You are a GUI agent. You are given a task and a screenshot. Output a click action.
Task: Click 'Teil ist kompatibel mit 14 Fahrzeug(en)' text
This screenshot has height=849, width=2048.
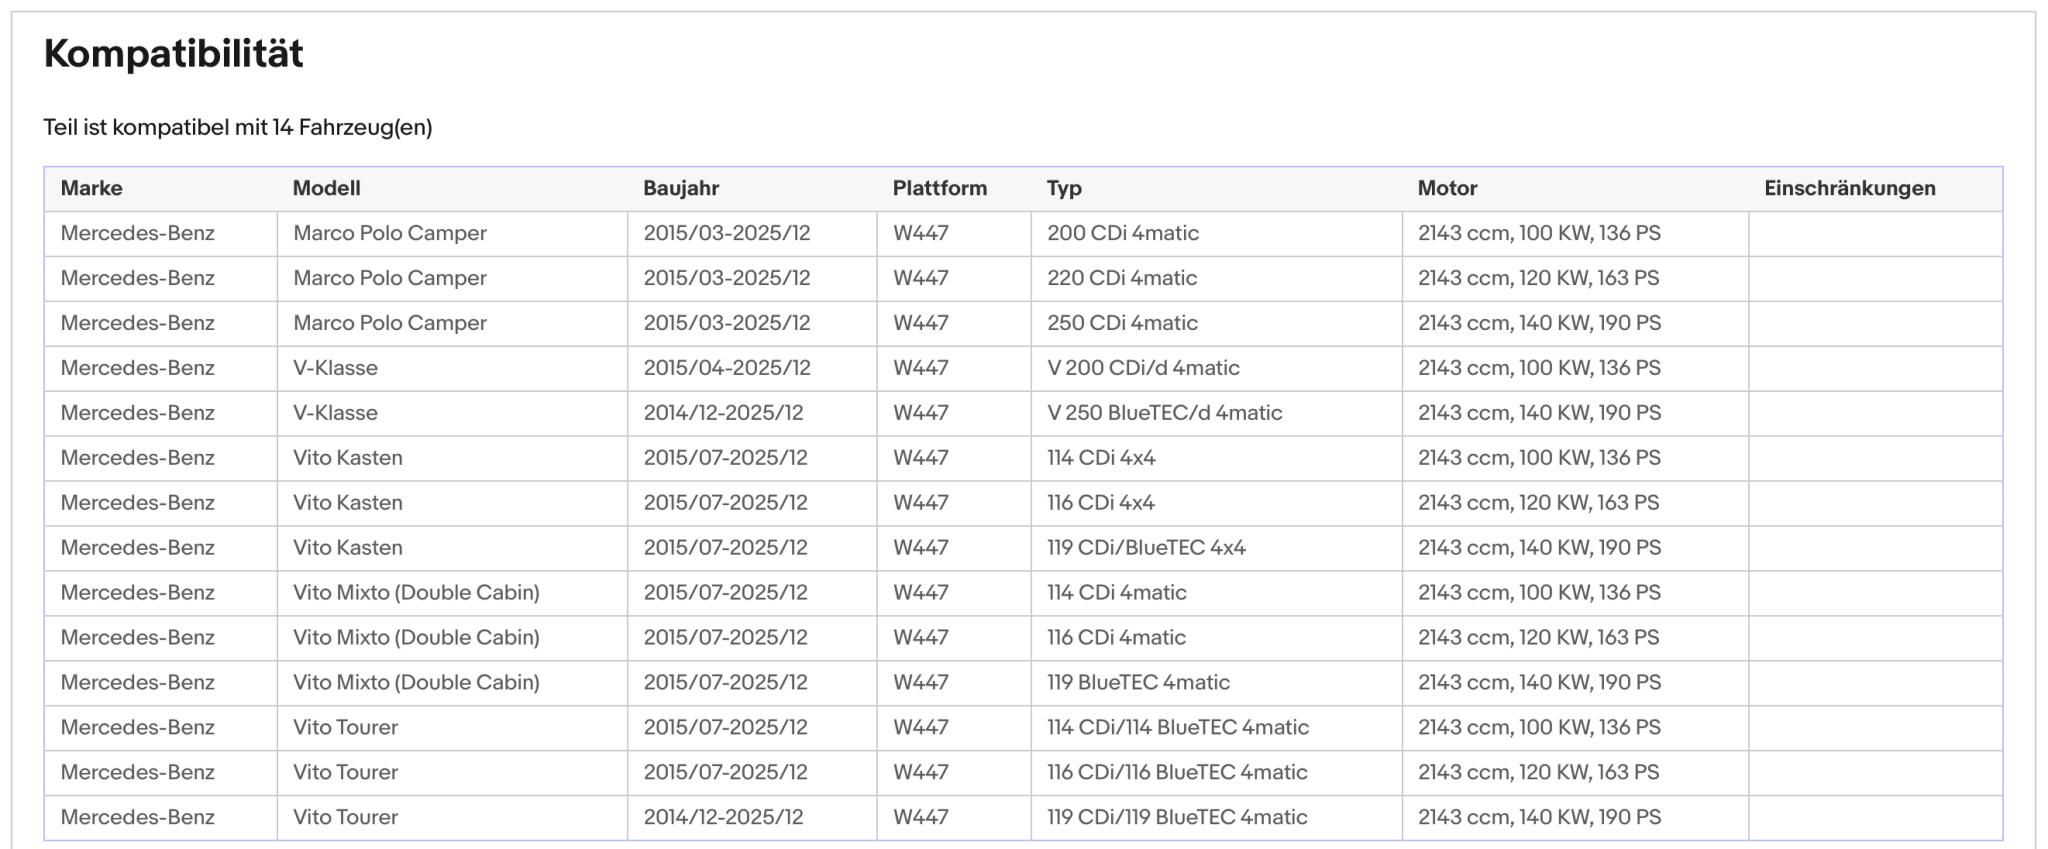(x=238, y=127)
